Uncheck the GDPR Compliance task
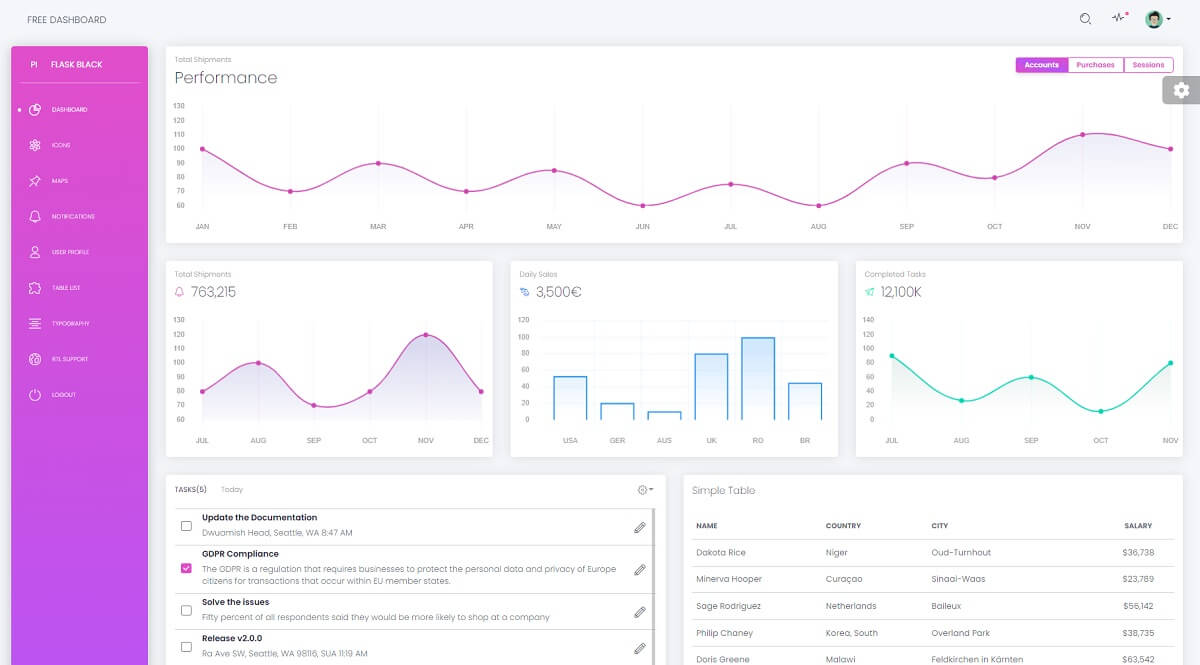 pyautogui.click(x=185, y=567)
